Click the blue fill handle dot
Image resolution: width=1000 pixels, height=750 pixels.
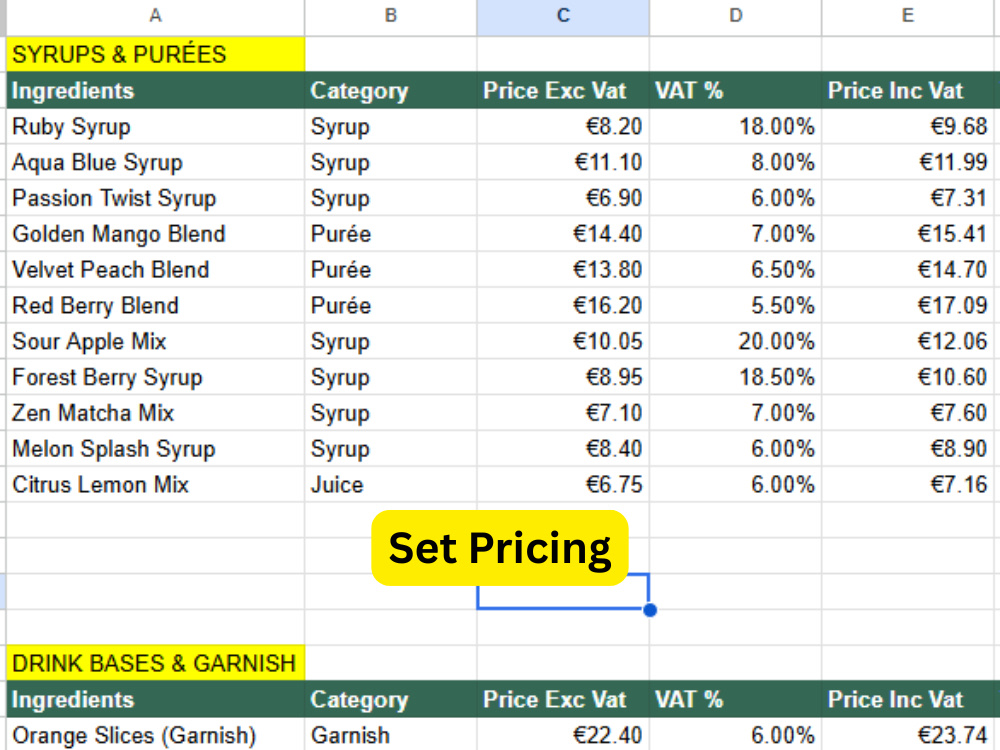[650, 610]
